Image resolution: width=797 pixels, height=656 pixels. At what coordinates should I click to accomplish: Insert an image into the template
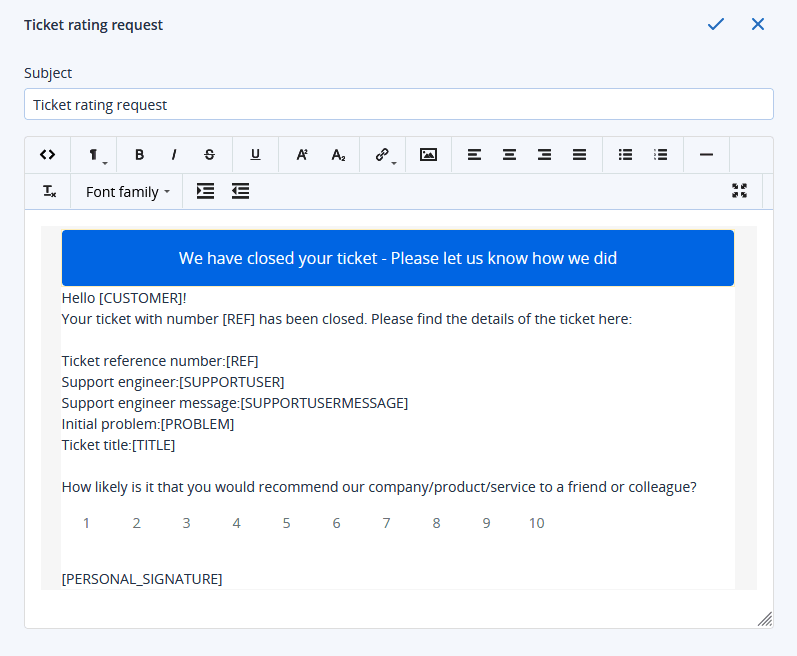[428, 155]
